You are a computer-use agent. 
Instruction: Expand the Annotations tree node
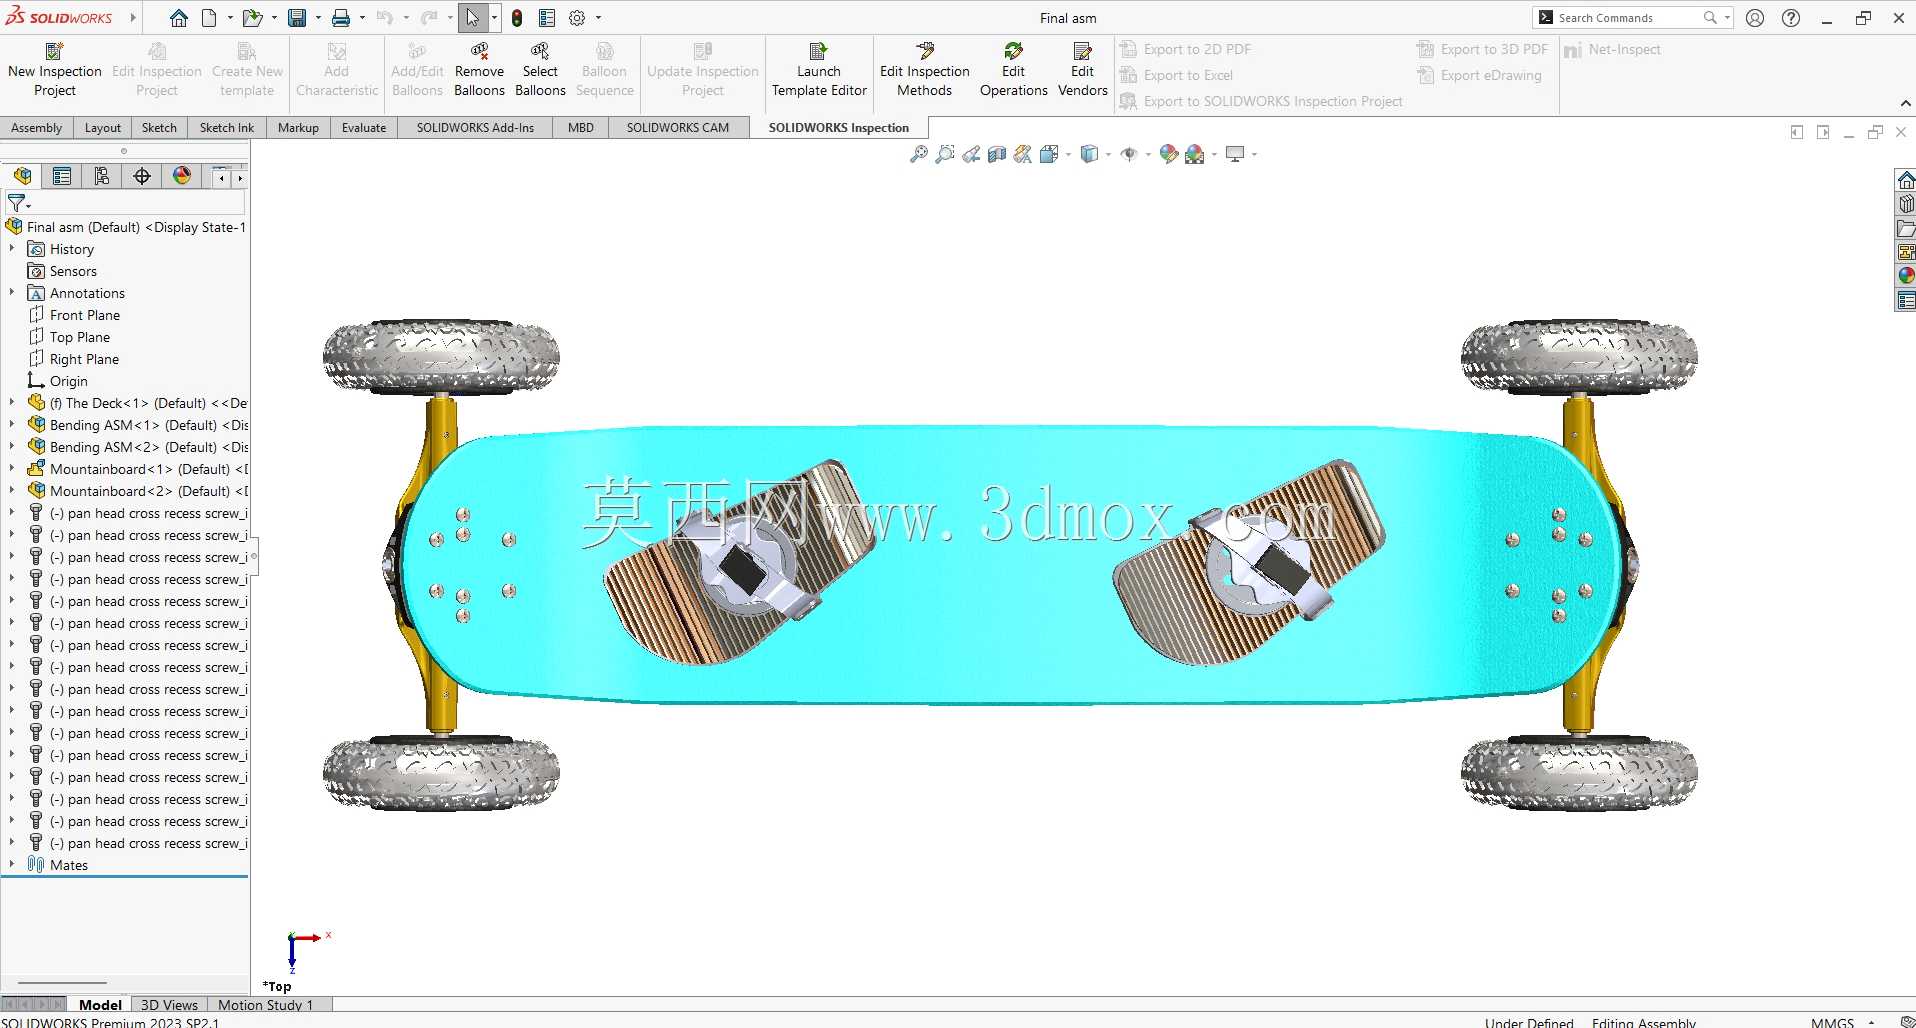pos(12,293)
